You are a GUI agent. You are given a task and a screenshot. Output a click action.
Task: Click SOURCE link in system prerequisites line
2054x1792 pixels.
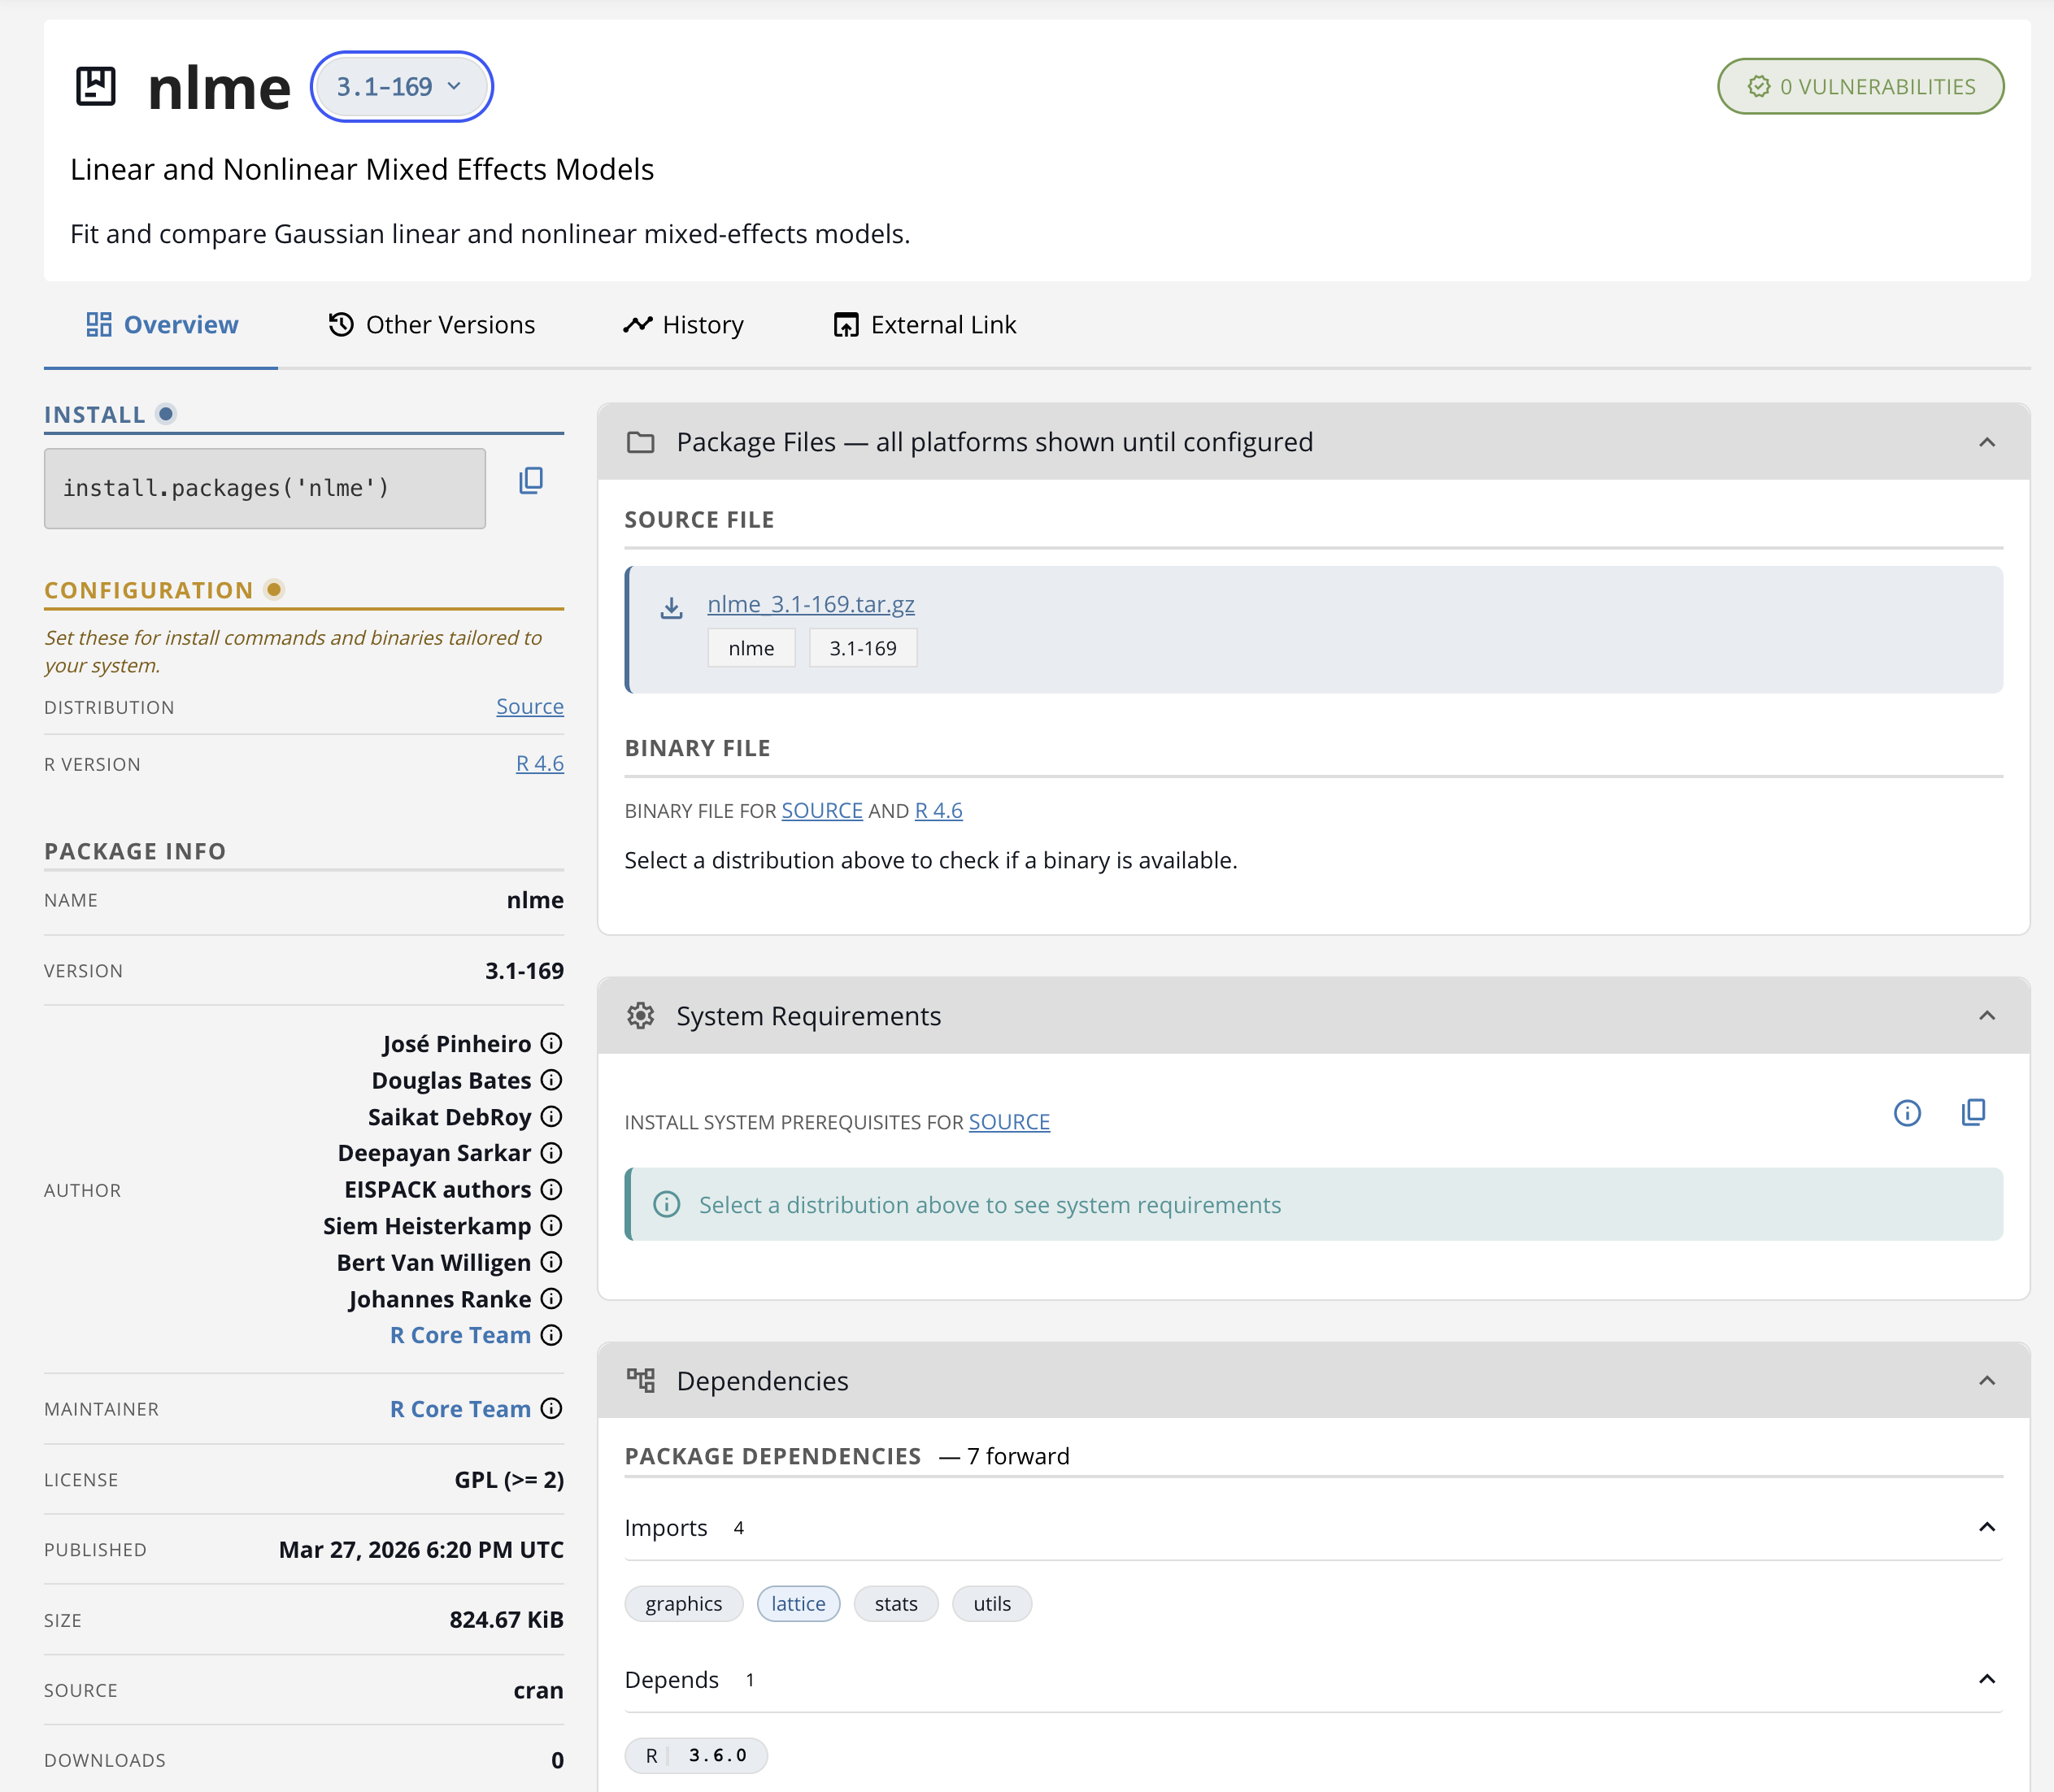pyautogui.click(x=1009, y=1122)
